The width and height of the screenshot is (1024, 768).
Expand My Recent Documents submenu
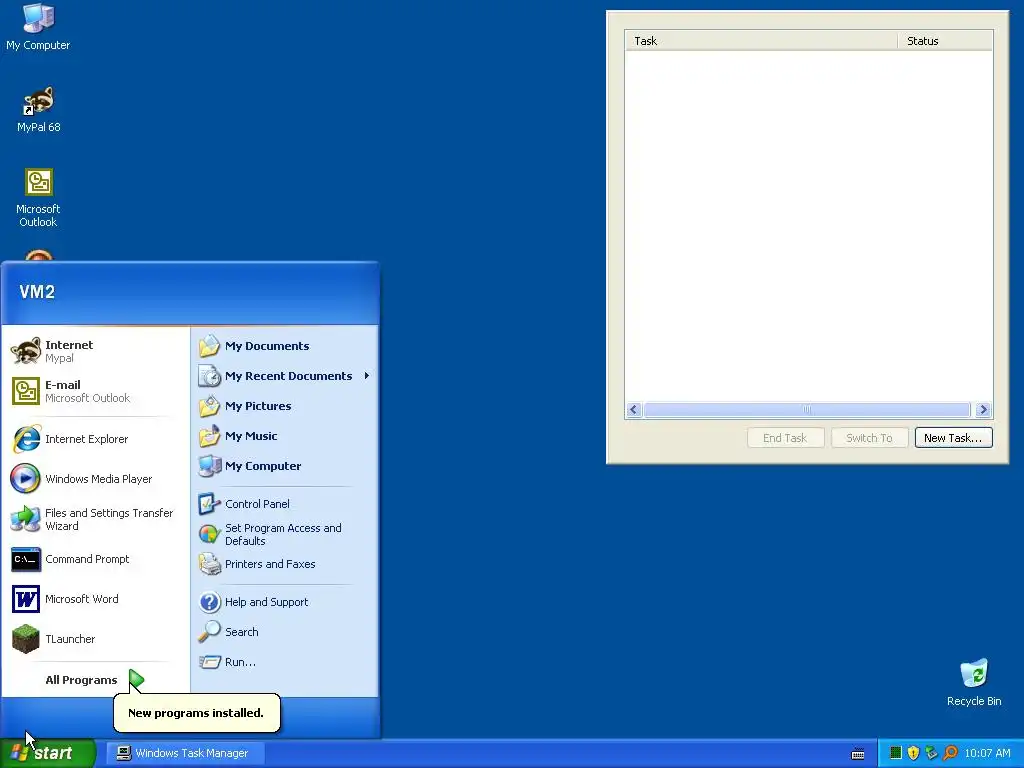click(x=284, y=376)
